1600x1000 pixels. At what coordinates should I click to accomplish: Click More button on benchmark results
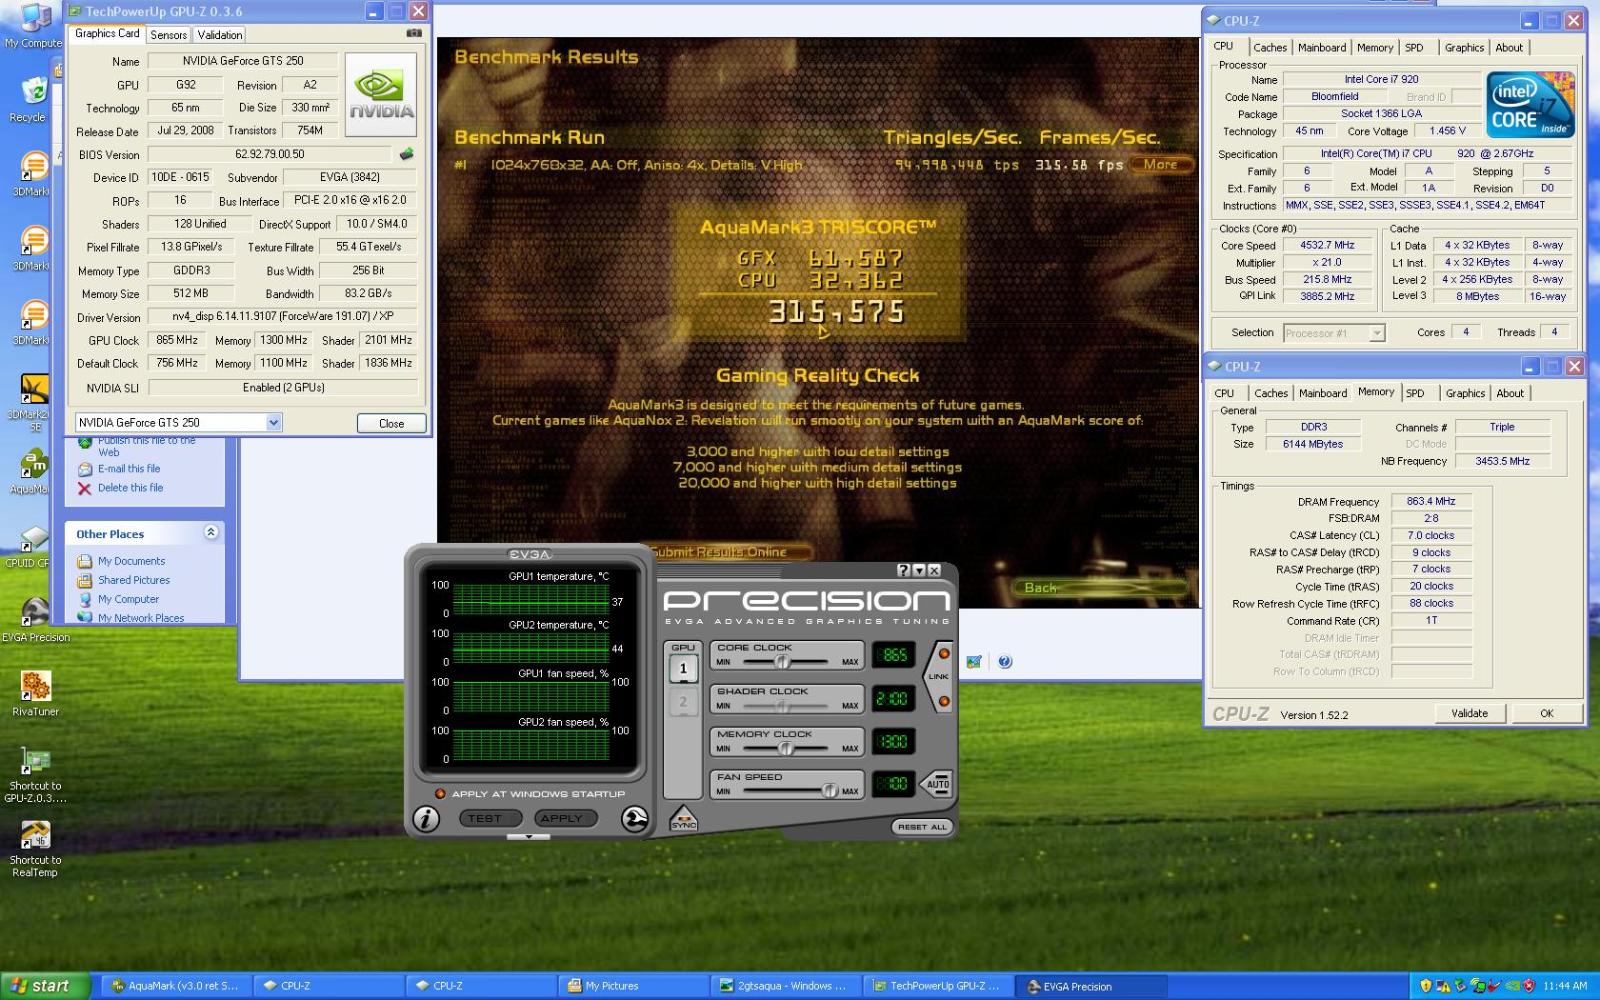pyautogui.click(x=1160, y=165)
